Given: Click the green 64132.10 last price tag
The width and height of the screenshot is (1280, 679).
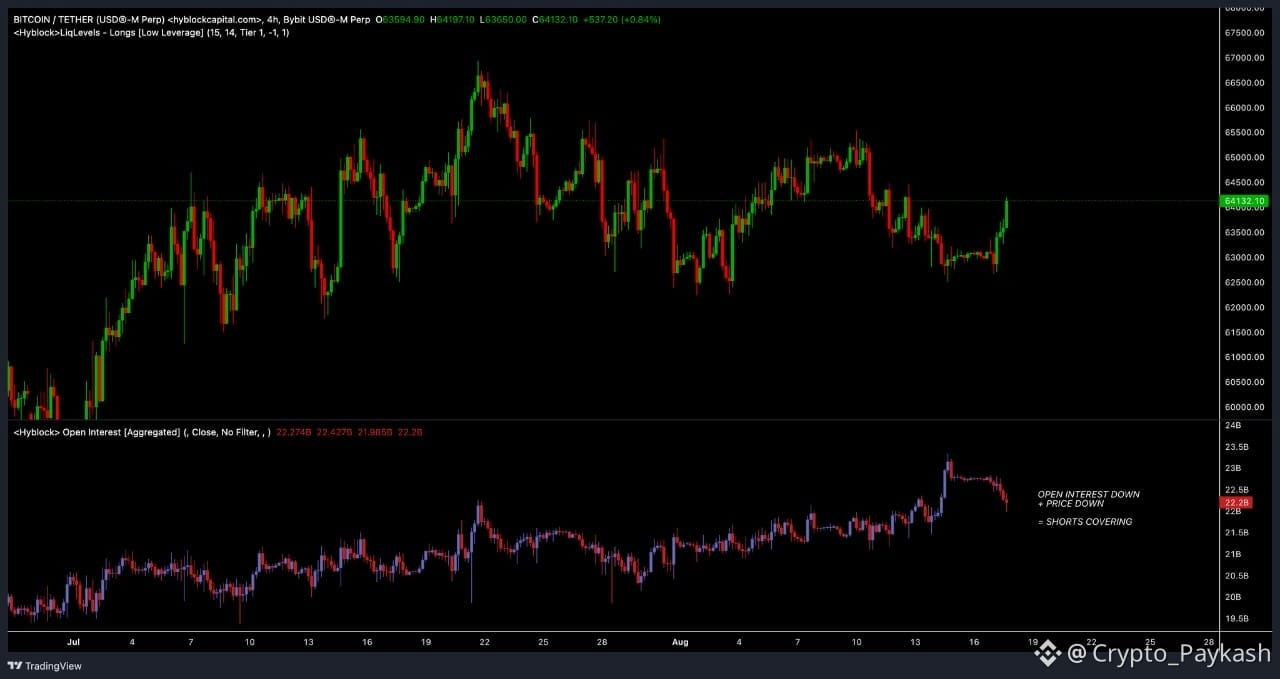Looking at the screenshot, I should (1244, 201).
